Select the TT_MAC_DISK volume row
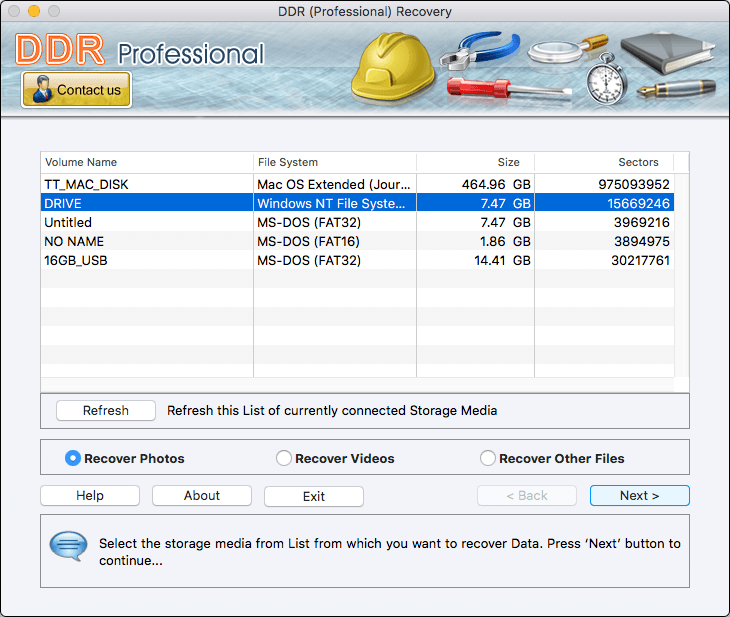The image size is (730, 617). [x=357, y=184]
